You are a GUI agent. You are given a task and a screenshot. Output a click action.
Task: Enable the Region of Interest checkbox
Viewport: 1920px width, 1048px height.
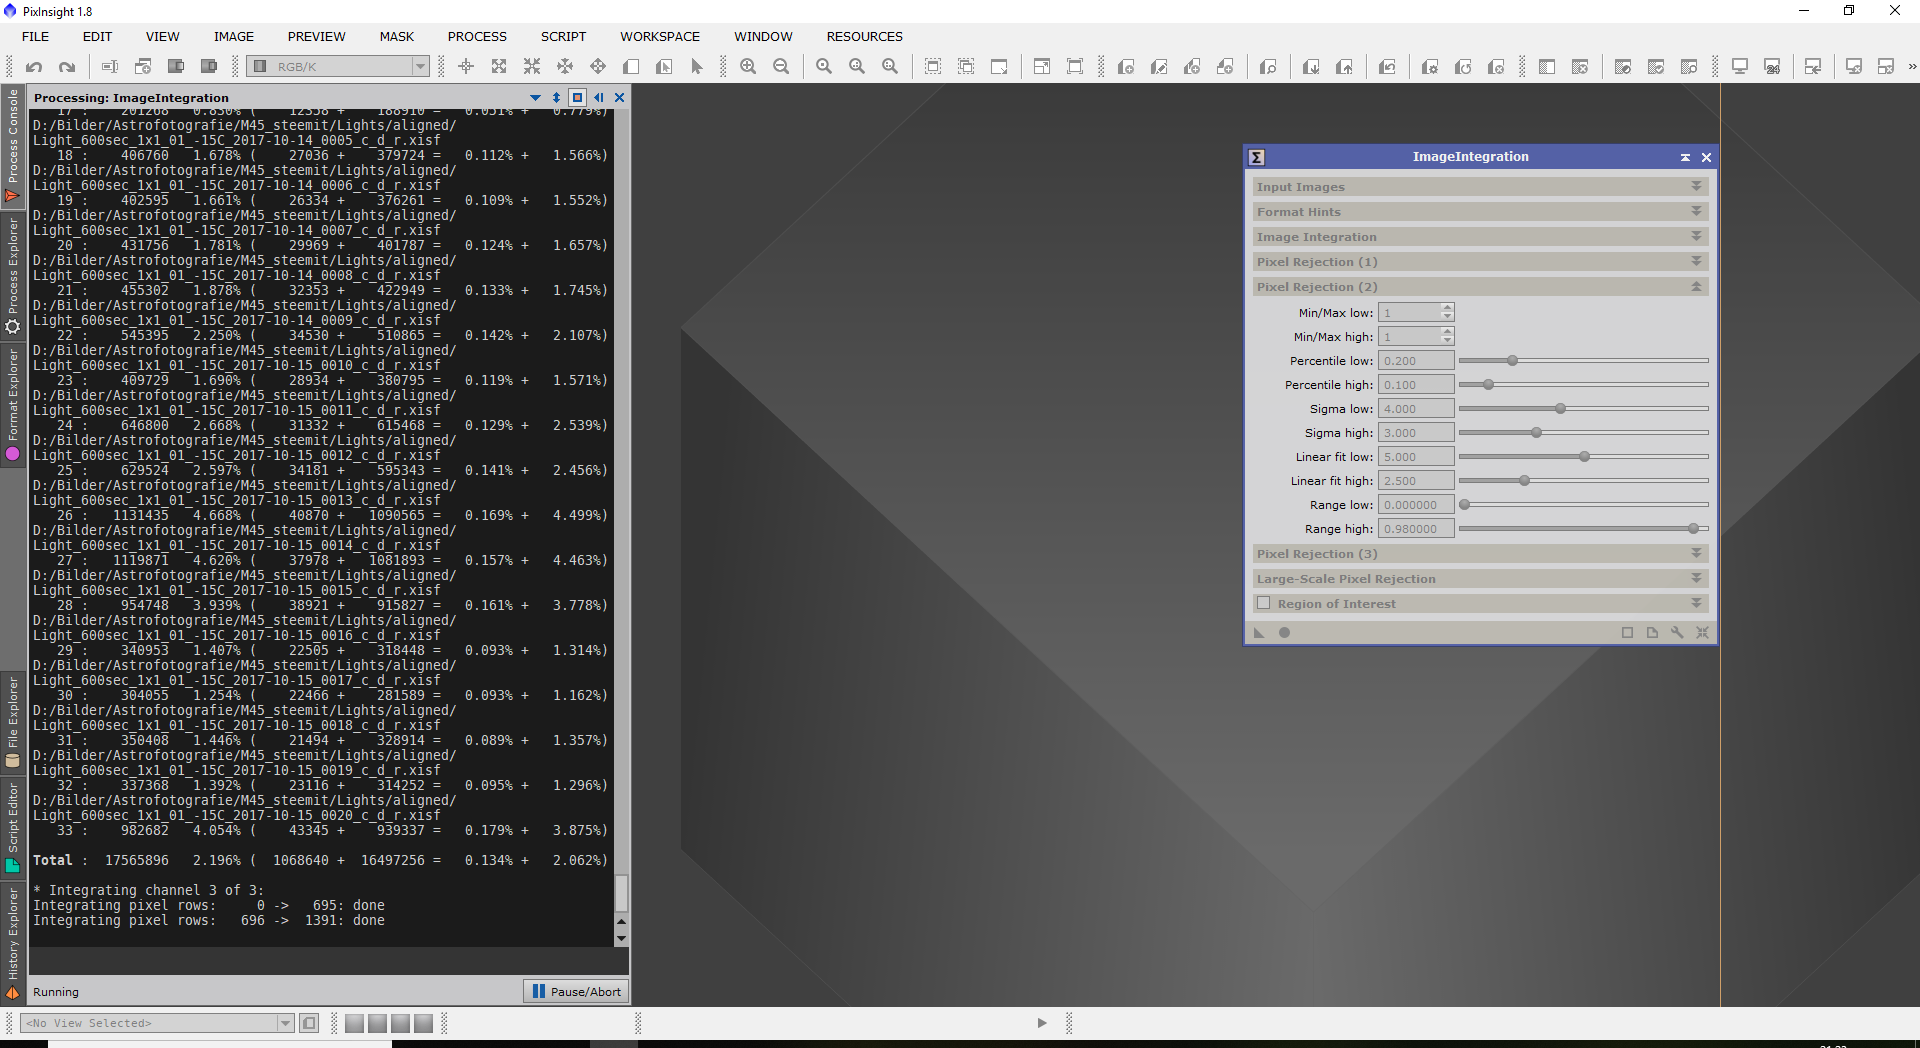point(1263,603)
